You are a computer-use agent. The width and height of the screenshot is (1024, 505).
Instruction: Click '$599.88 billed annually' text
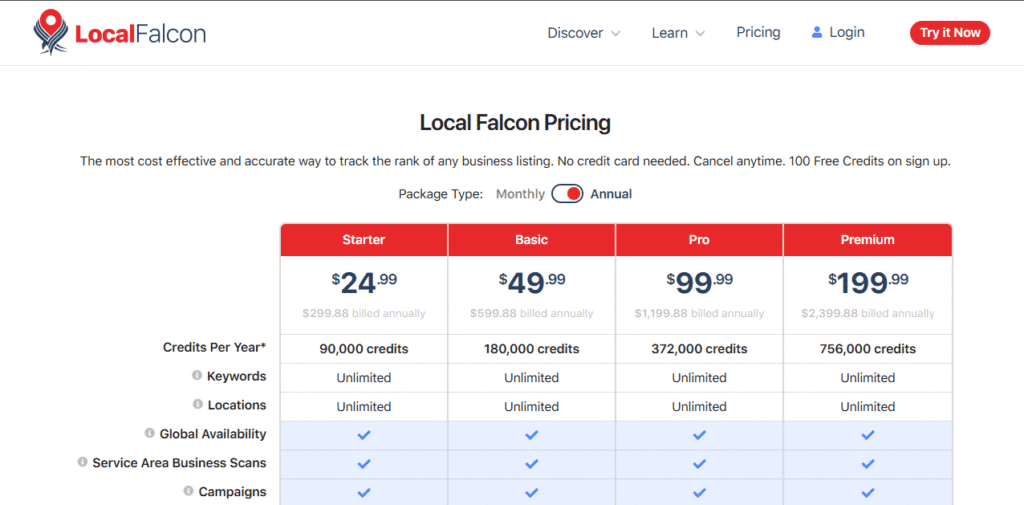(532, 314)
